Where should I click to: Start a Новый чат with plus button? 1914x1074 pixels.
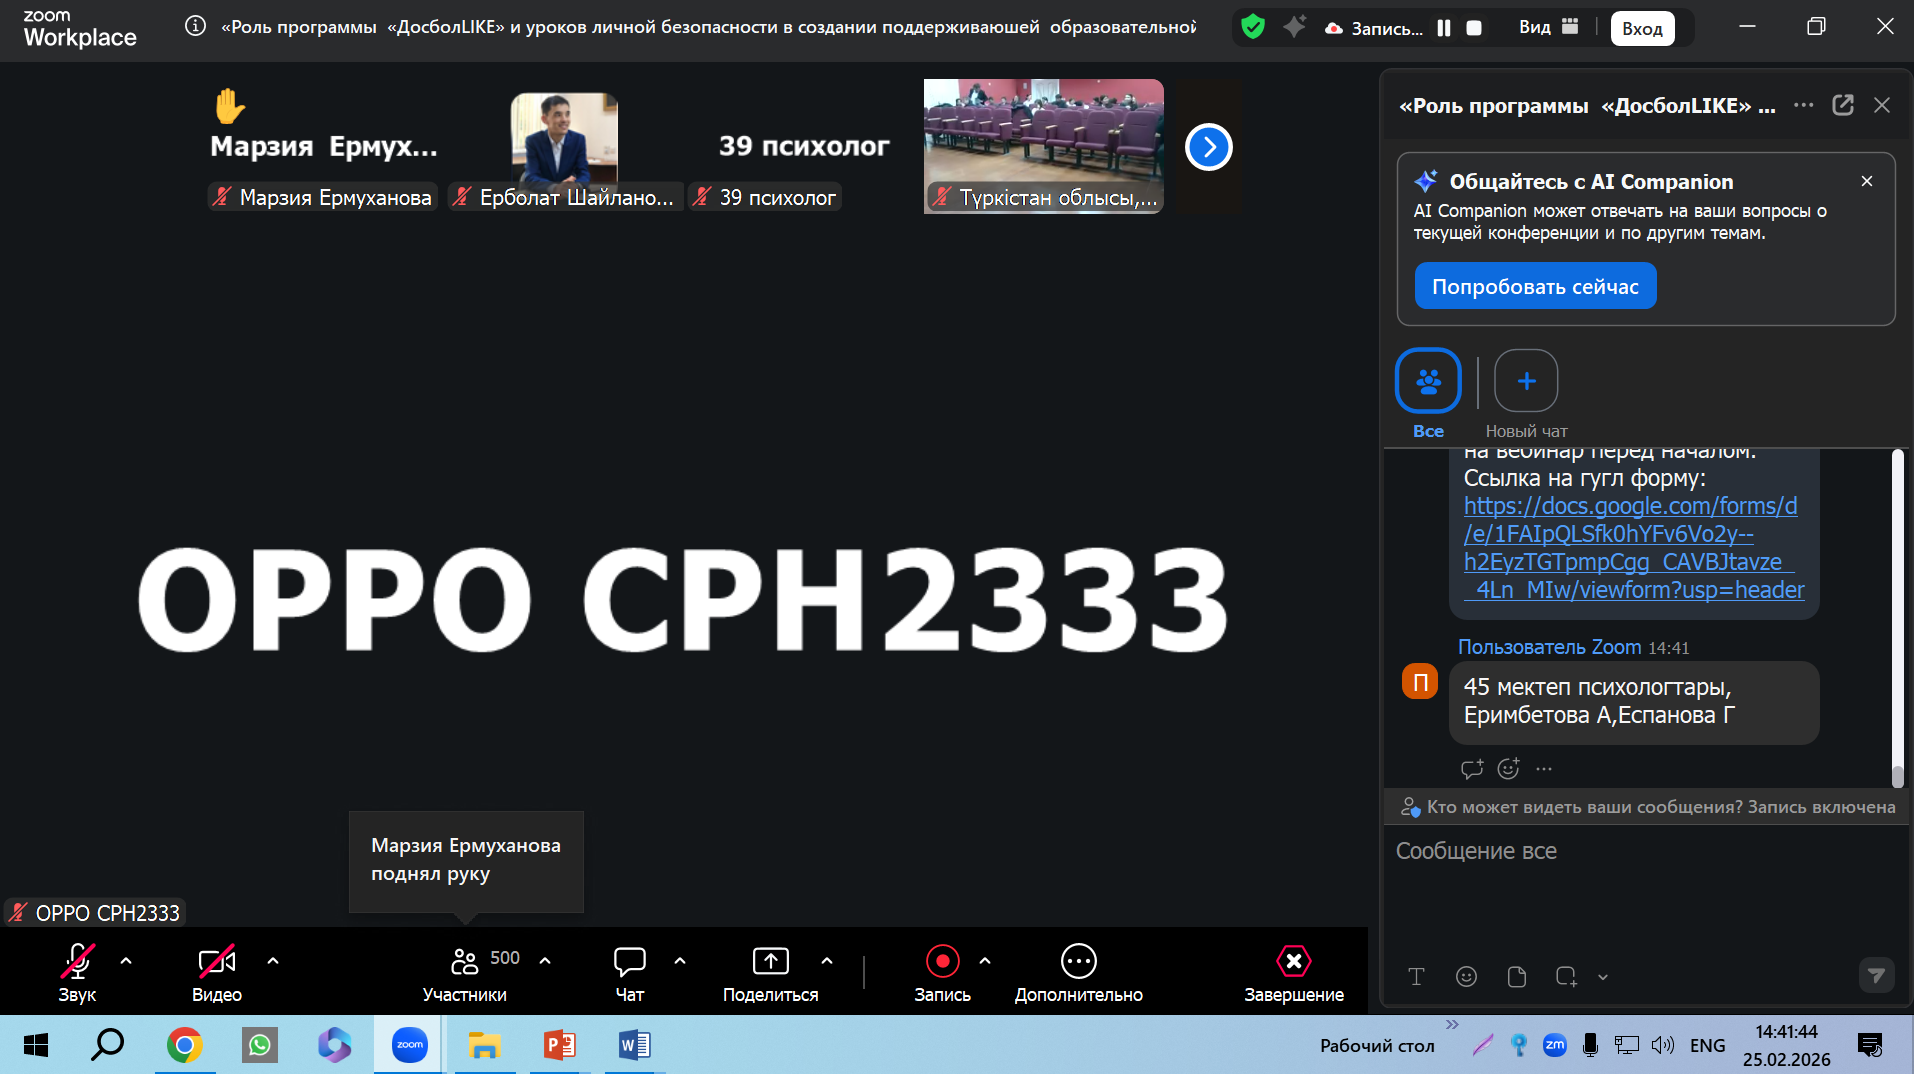1526,381
